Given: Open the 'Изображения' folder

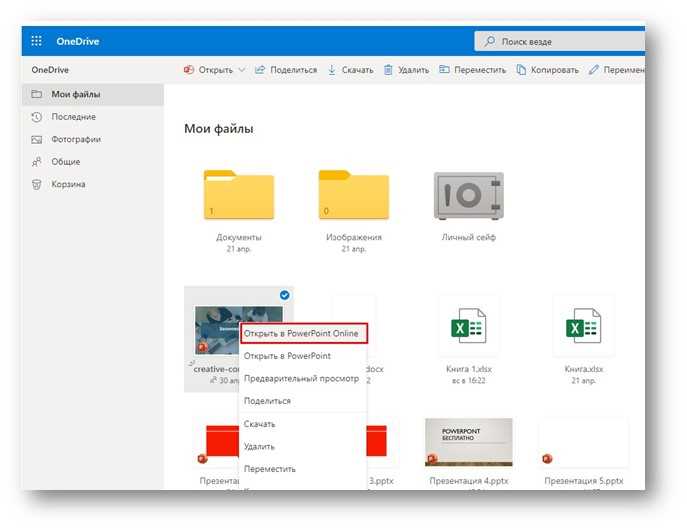Looking at the screenshot, I should click(x=354, y=195).
